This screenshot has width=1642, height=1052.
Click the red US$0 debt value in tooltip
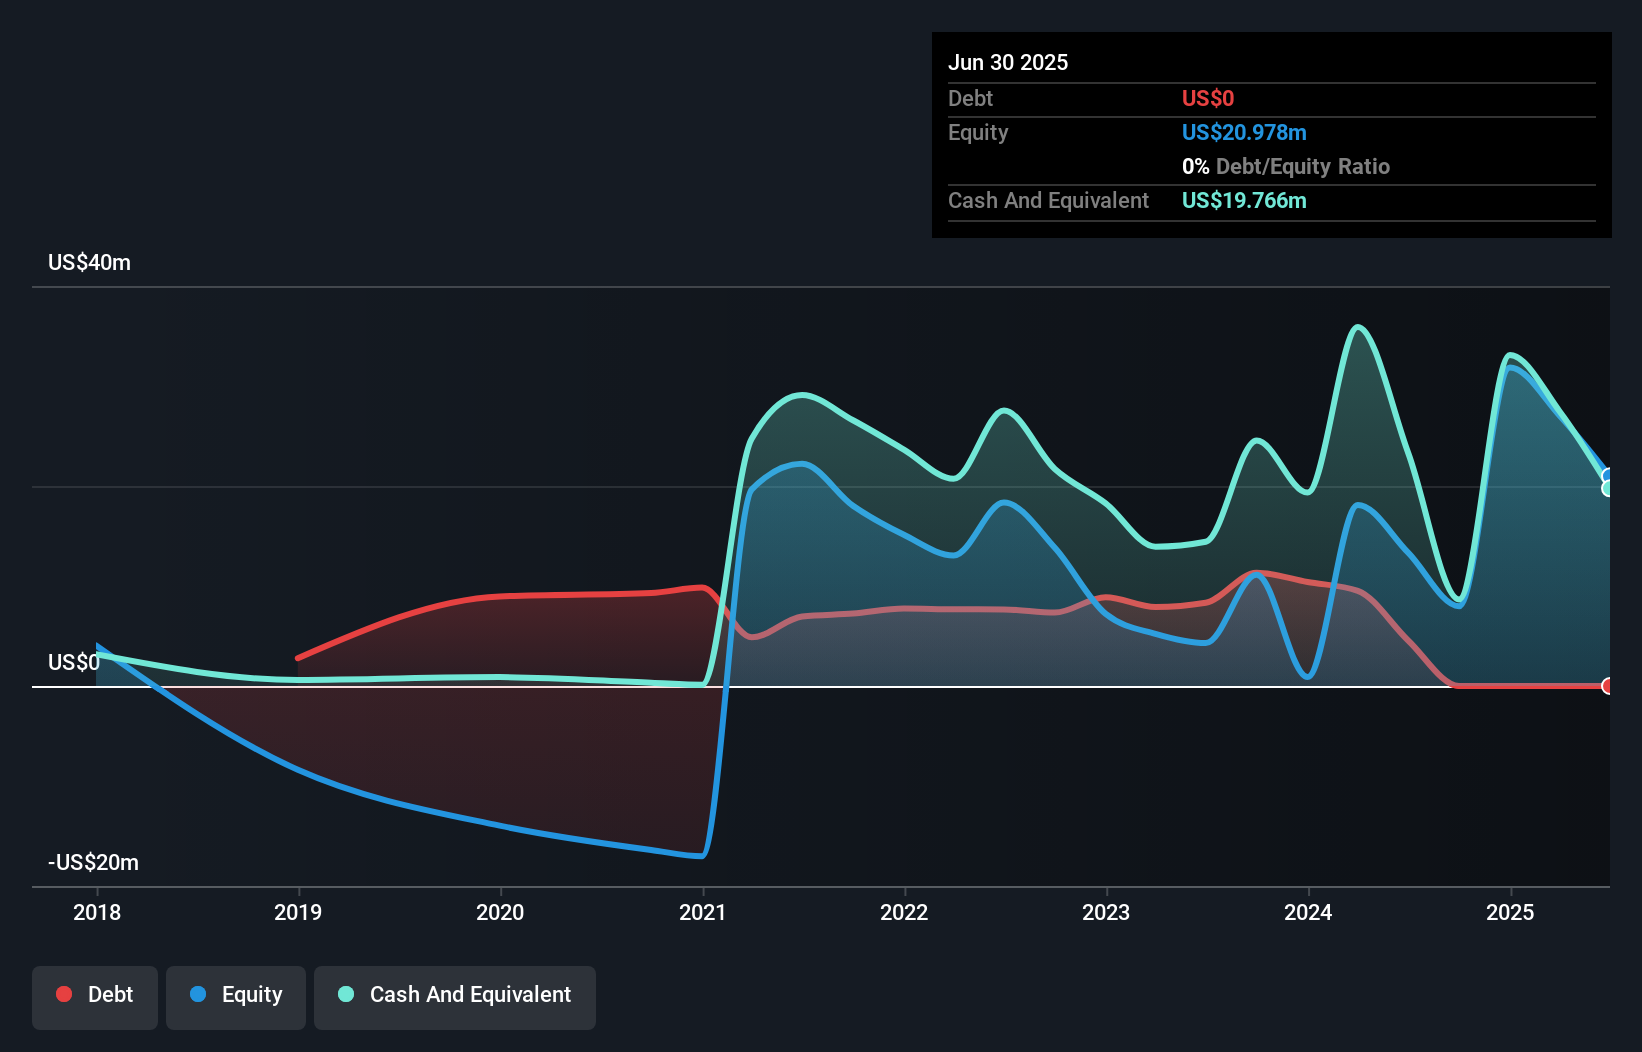coord(1208,98)
